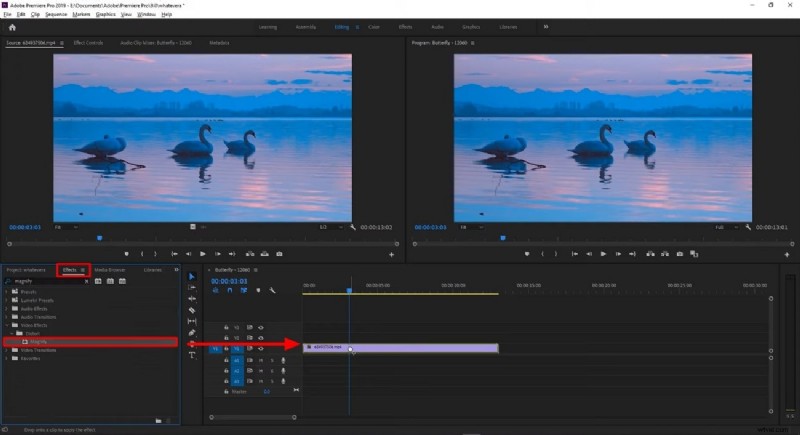Image resolution: width=800 pixels, height=435 pixels.
Task: Select the Pen tool
Action: coord(192,332)
